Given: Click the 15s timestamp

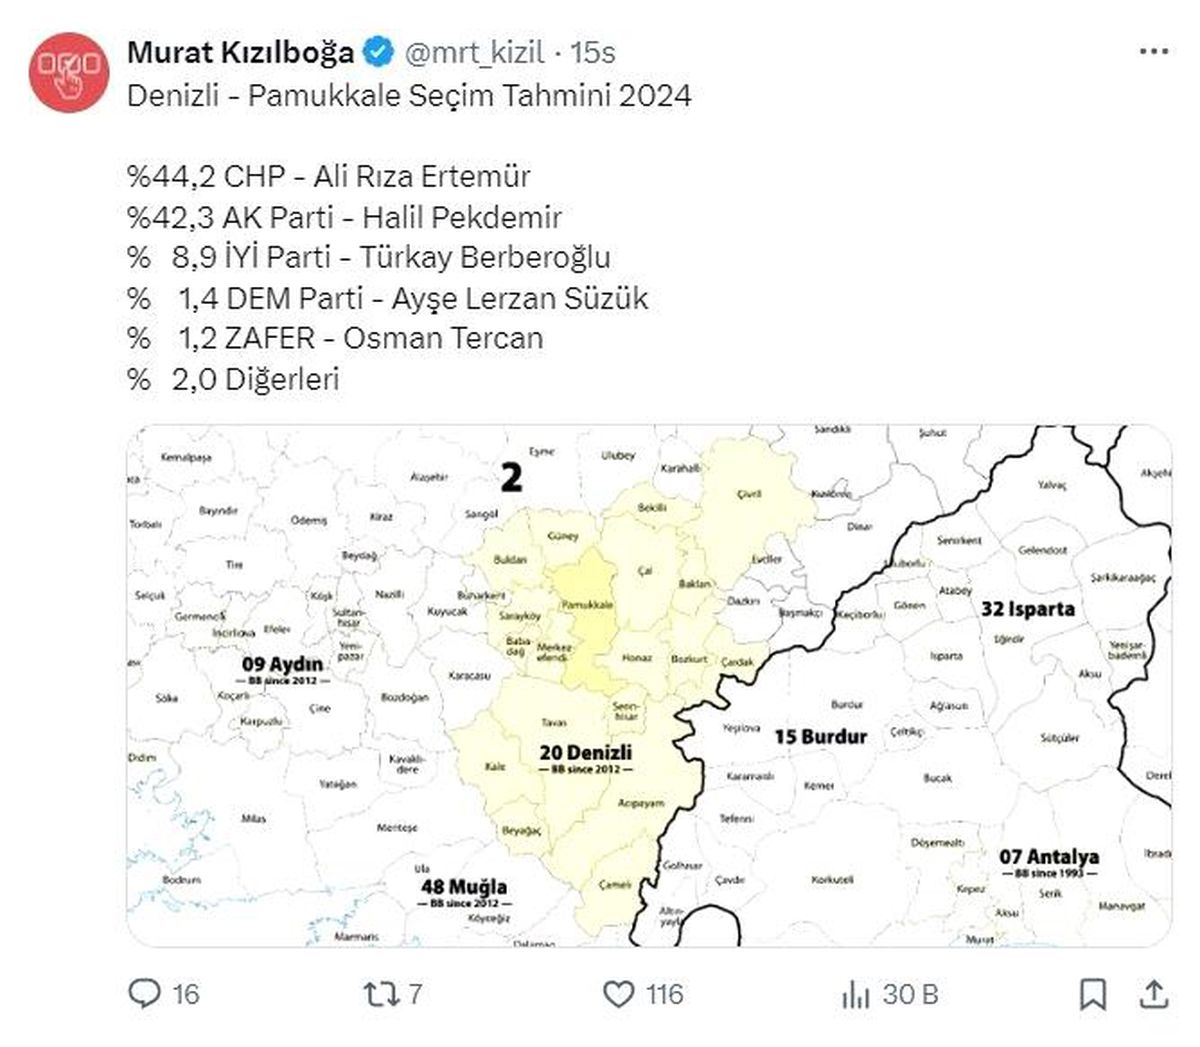Looking at the screenshot, I should [x=593, y=52].
